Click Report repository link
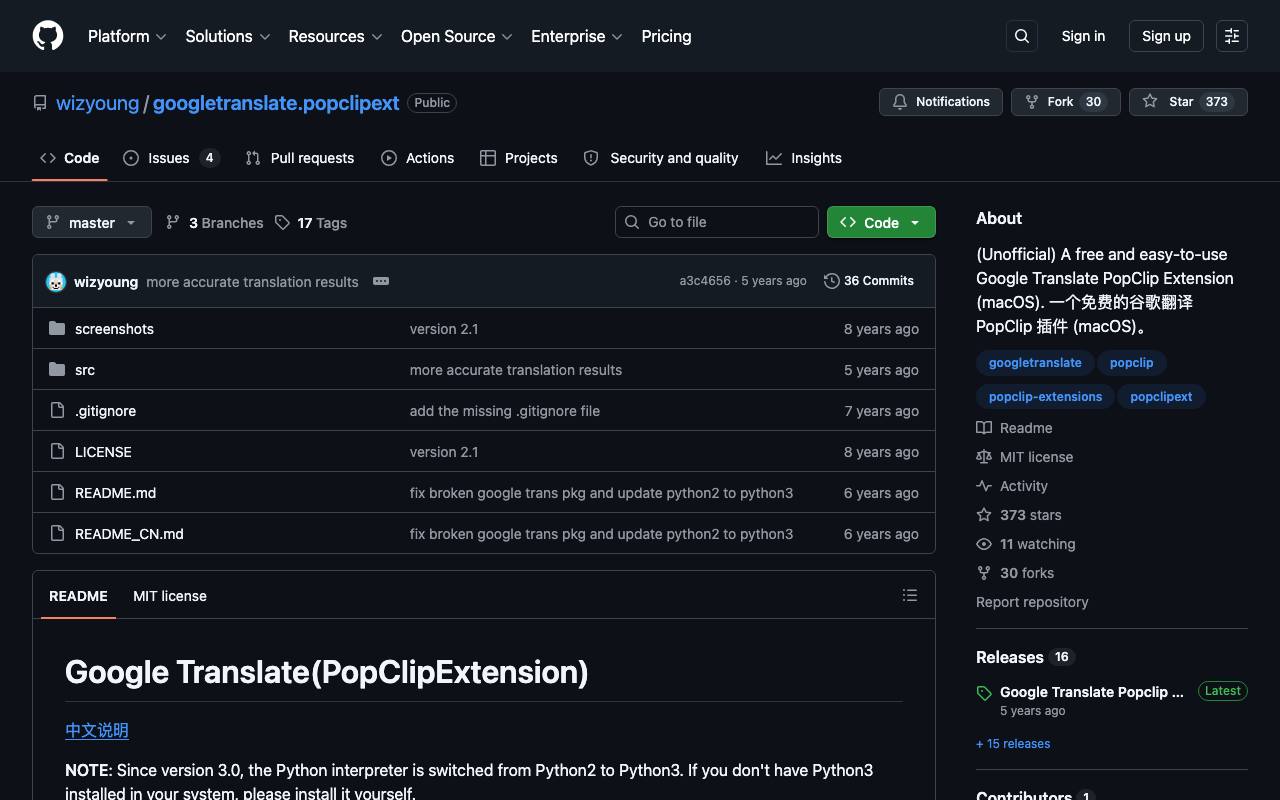The height and width of the screenshot is (800, 1280). (1032, 602)
